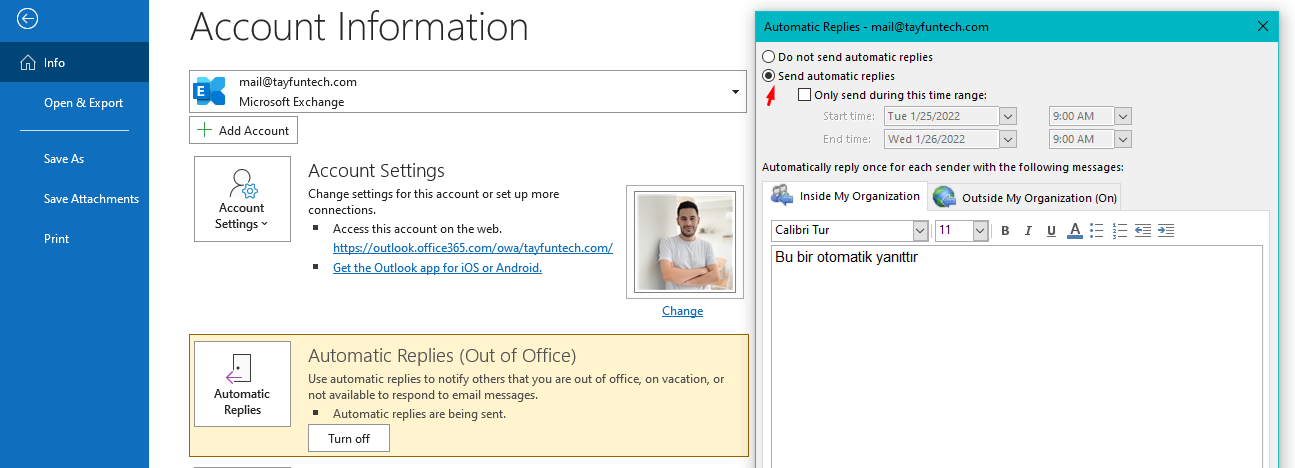
Task: Go back using the back arrow
Action: coord(28,18)
